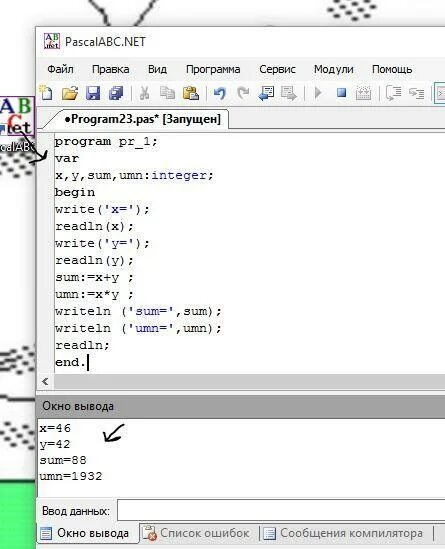The height and width of the screenshot is (549, 445).
Task: Click output line 'x=46'
Action: tap(55, 428)
